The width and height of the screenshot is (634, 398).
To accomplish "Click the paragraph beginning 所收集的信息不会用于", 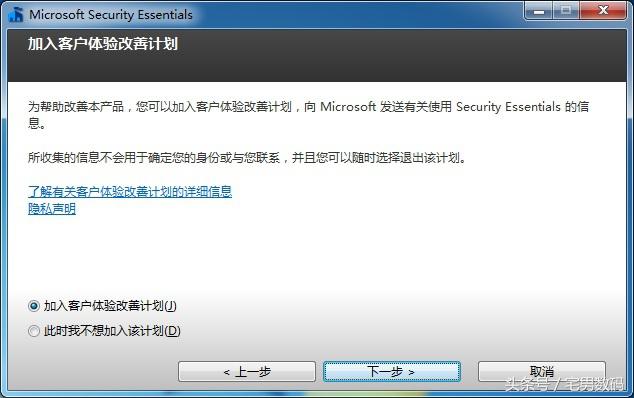I will click(247, 157).
